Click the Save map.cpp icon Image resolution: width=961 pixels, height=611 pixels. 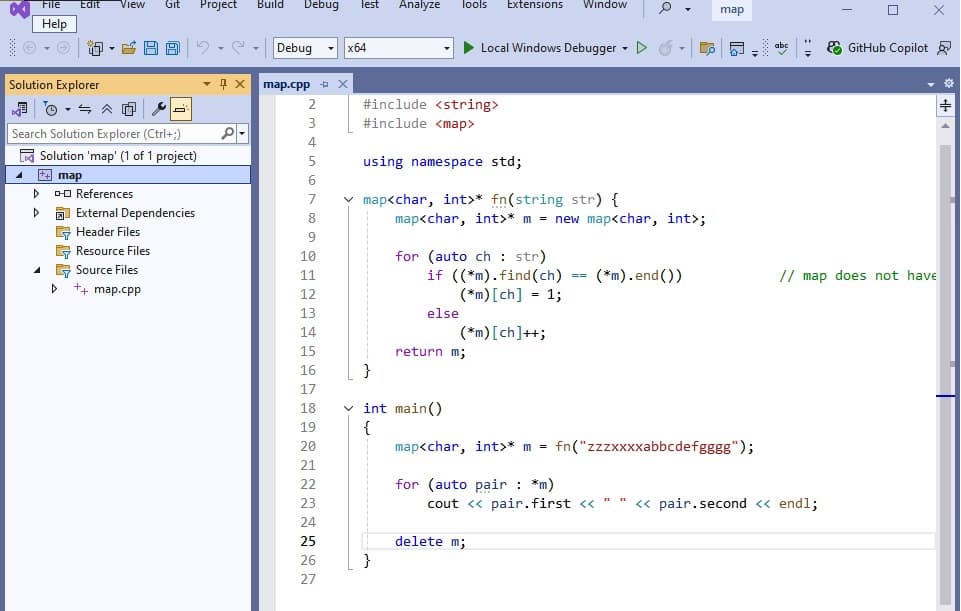coord(150,46)
